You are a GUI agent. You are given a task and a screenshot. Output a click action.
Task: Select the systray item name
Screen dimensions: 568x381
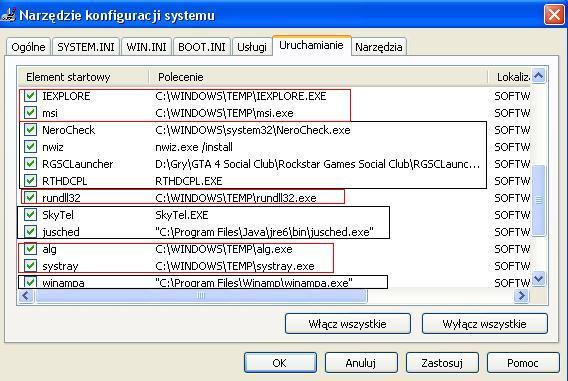pos(60,266)
